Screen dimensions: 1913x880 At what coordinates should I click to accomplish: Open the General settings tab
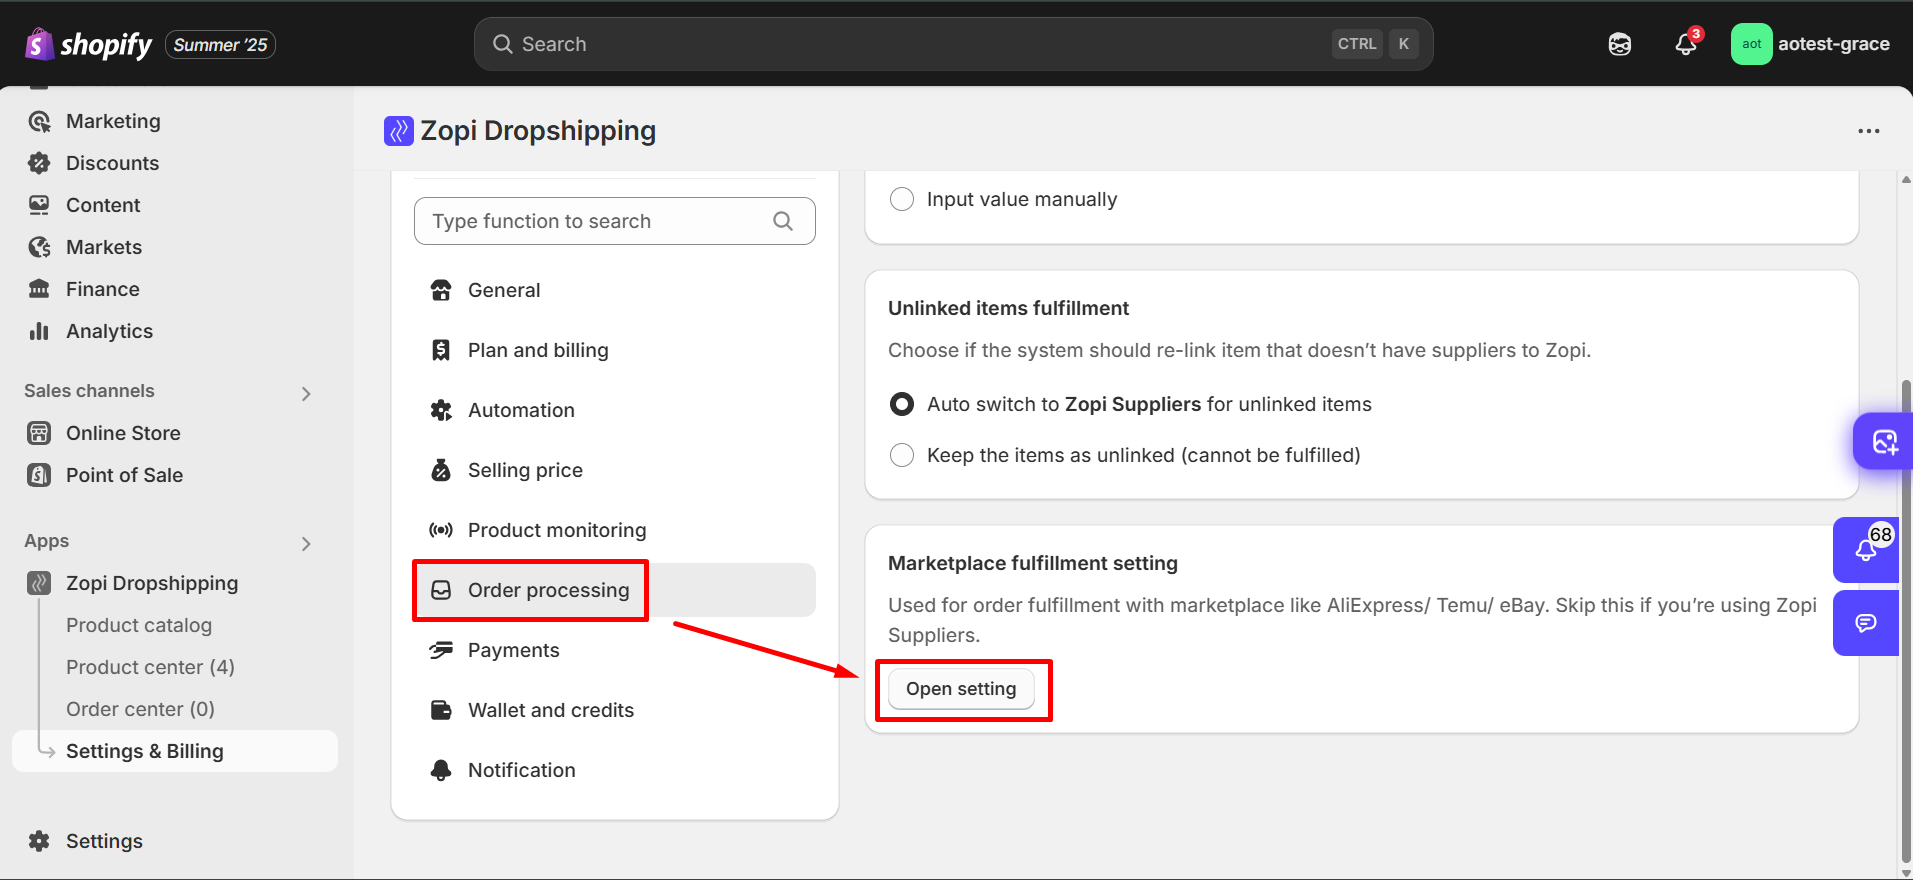pos(614,290)
